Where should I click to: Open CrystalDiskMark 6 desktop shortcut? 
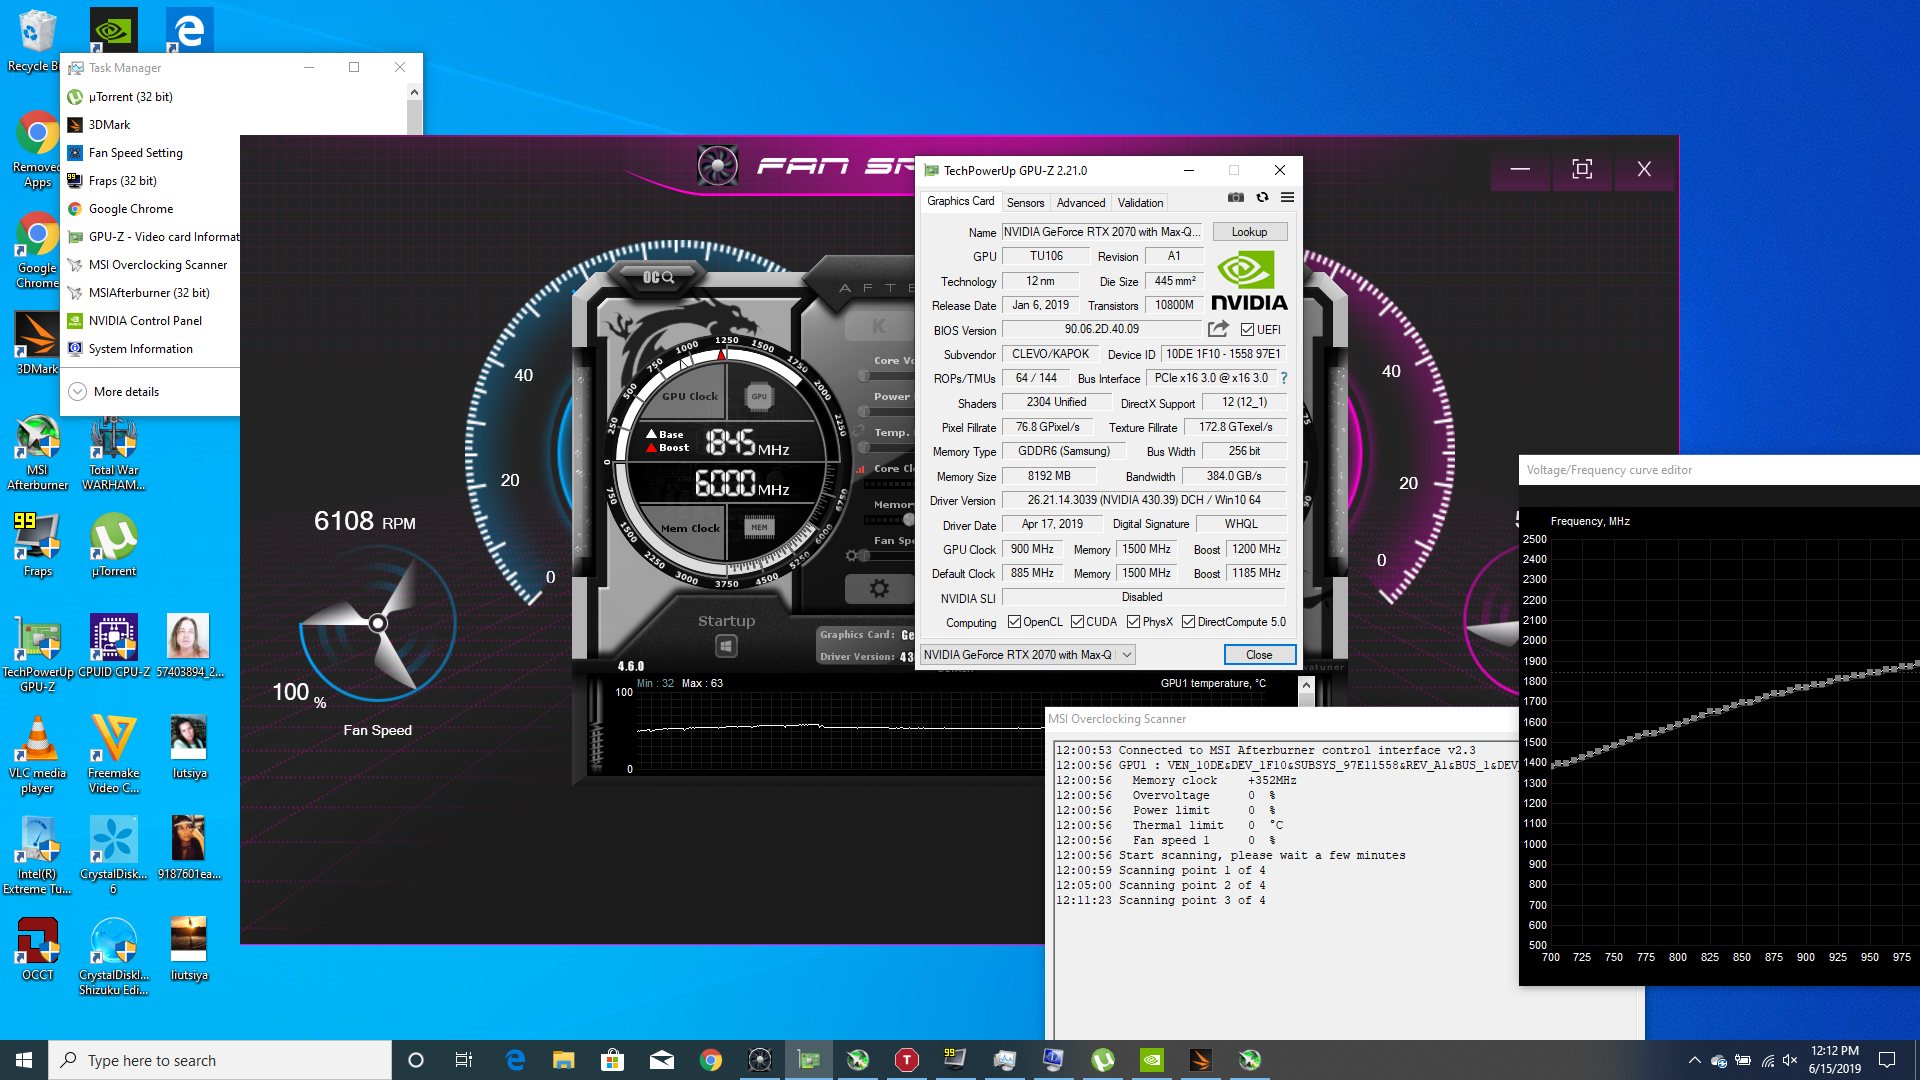(114, 855)
